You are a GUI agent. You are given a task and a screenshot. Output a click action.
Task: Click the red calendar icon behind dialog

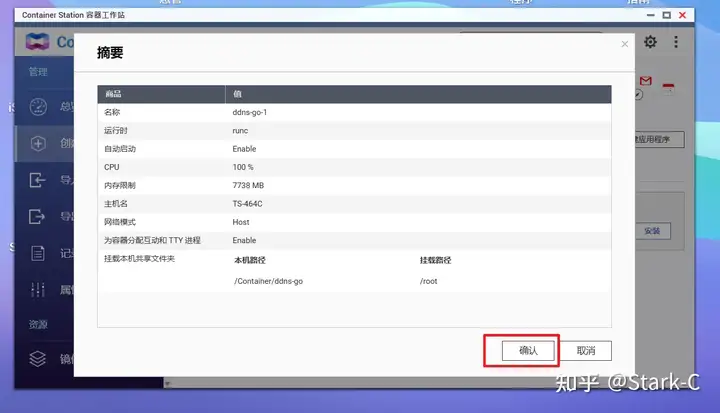pyautogui.click(x=669, y=89)
